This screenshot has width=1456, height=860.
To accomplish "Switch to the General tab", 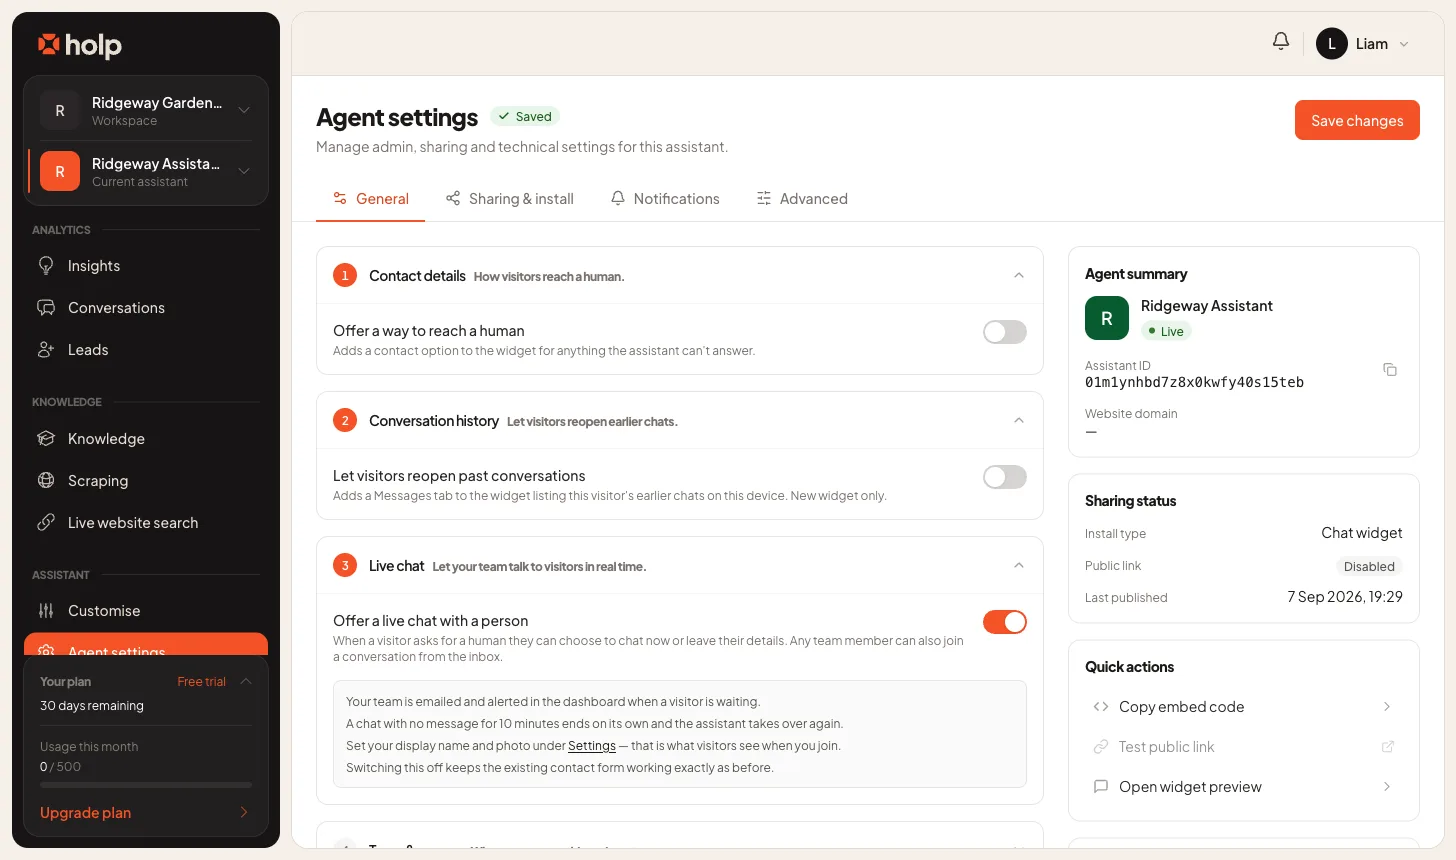I will pyautogui.click(x=371, y=199).
